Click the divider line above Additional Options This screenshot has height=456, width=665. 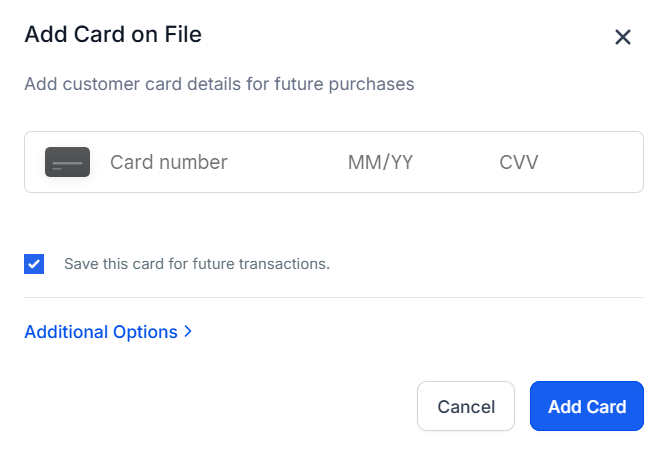[x=333, y=297]
